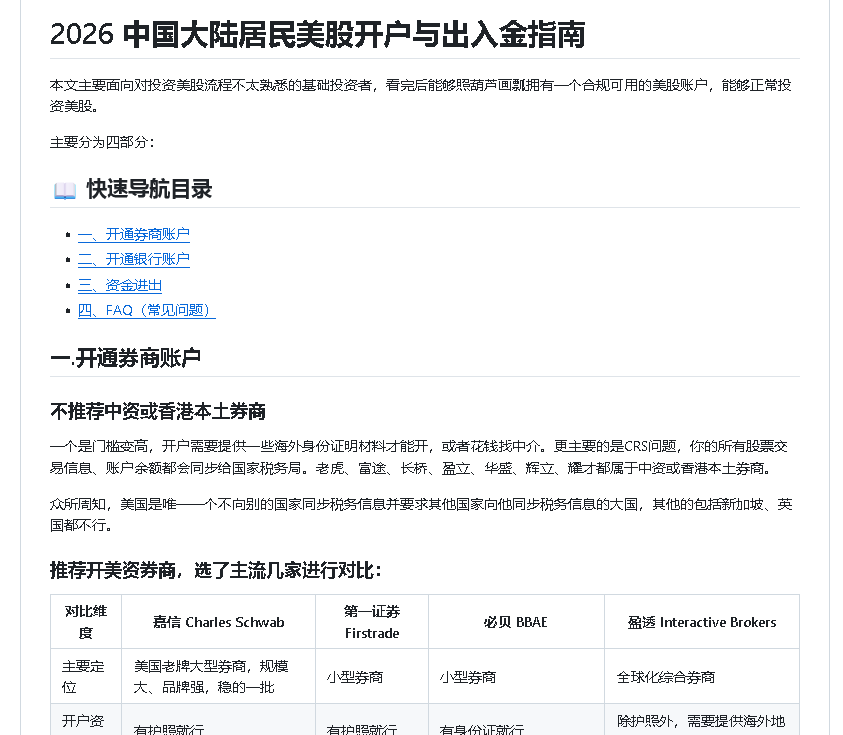Screen dimensions: 843x735
Task: Click the 有身份证就行 table cell
Action: [516, 720]
